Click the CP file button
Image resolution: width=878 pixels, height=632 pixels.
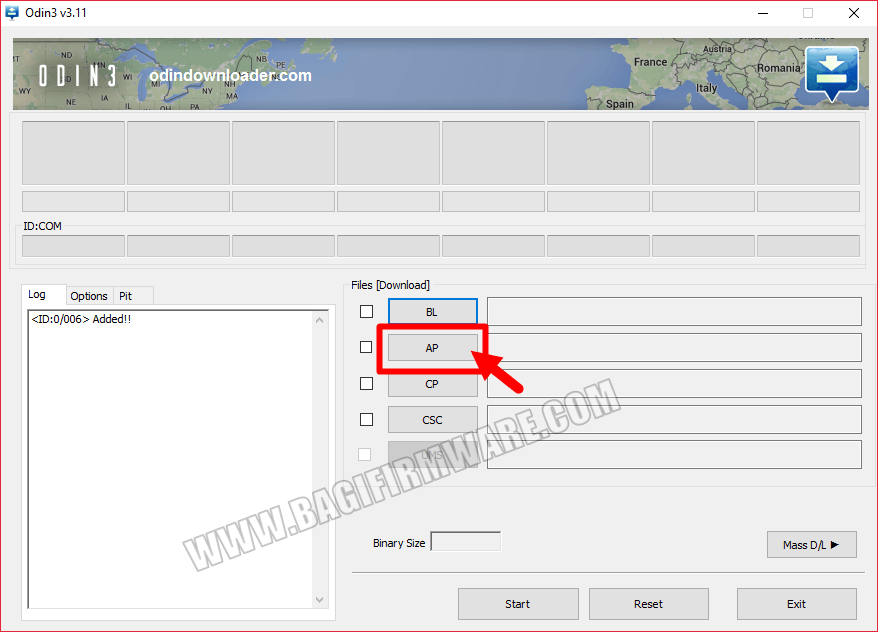click(x=433, y=384)
